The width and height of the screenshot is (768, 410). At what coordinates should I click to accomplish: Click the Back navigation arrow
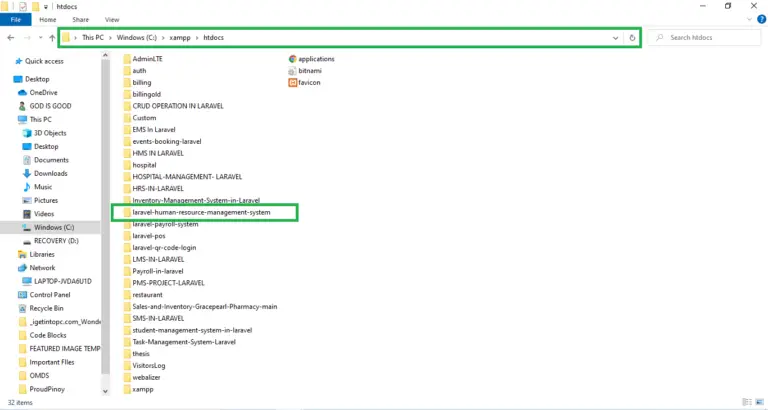[11, 38]
